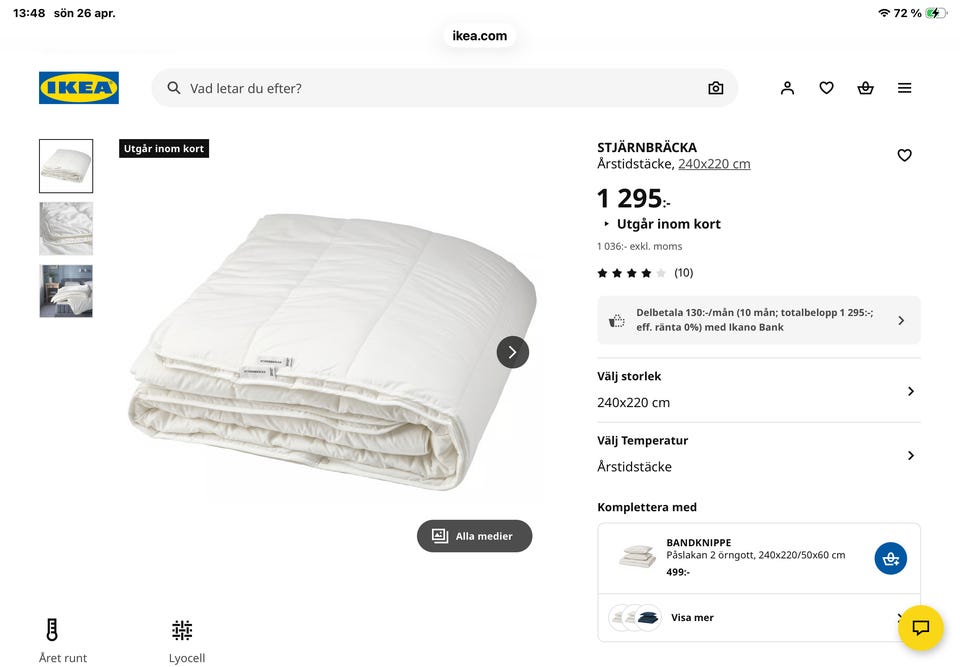960x667 pixels.
Task: Focus the Vad letar du efter search field
Action: [x=440, y=88]
